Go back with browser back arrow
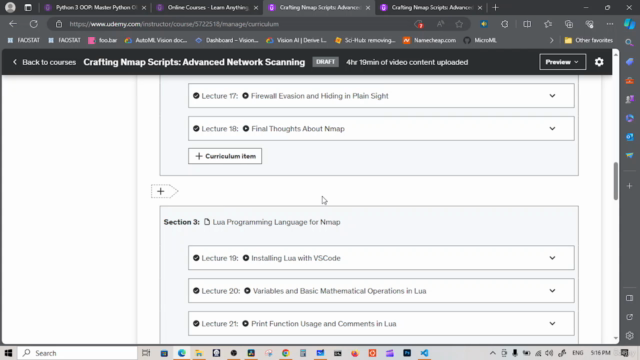The width and height of the screenshot is (640, 360). [x=13, y=24]
